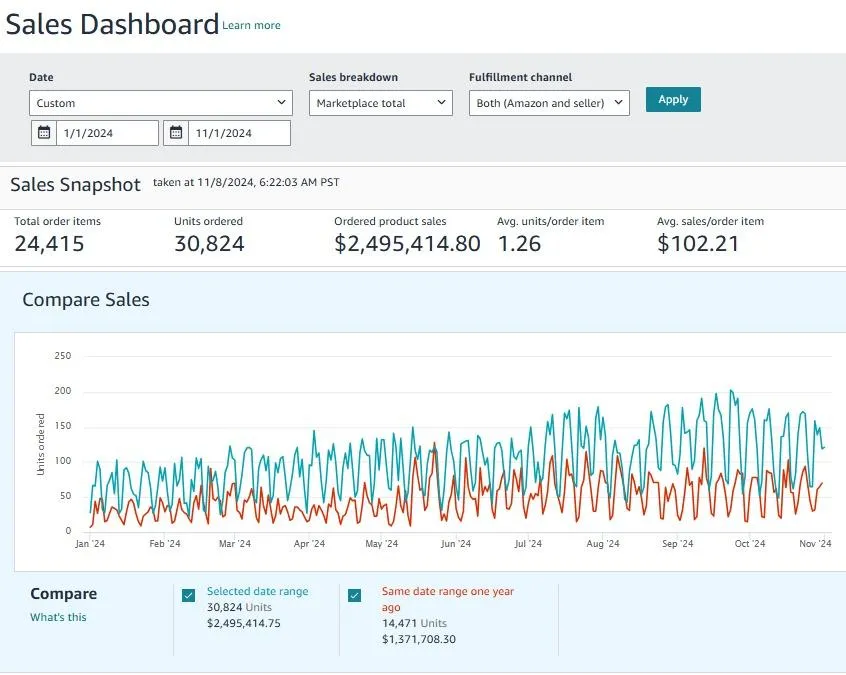Open the Sales breakdown dropdown
The height and width of the screenshot is (675, 846).
[380, 103]
